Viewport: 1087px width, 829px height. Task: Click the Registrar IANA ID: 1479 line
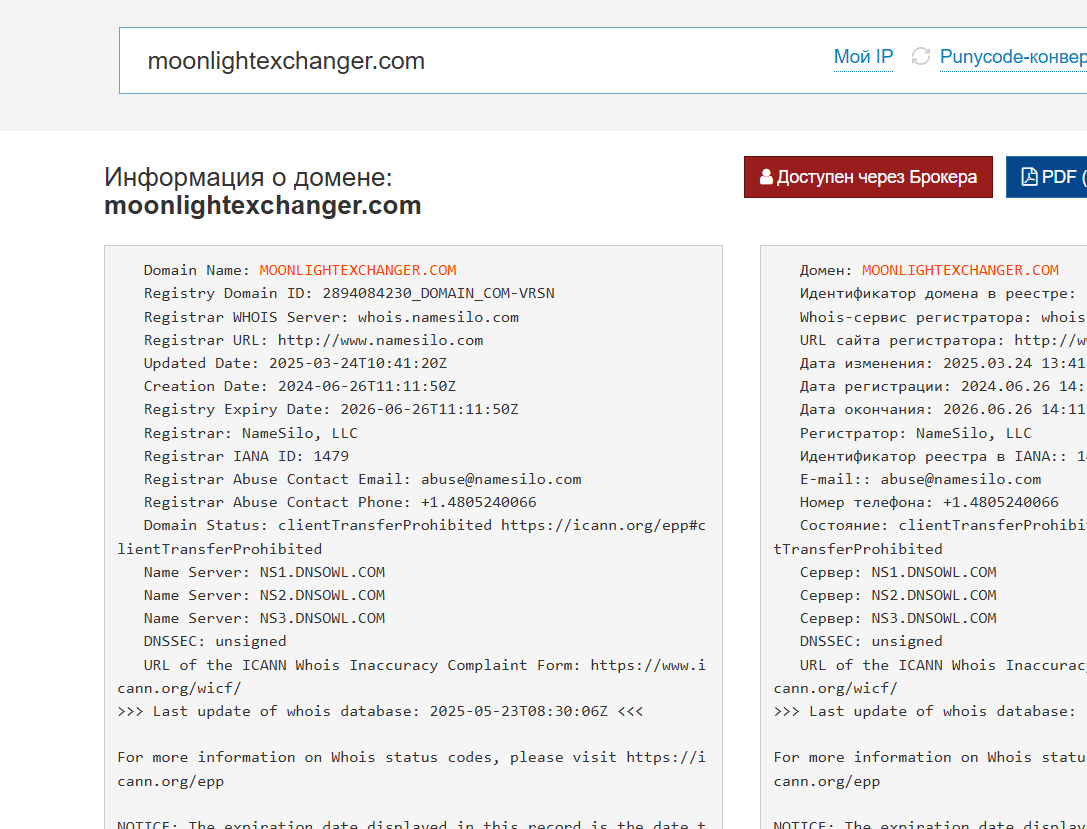click(246, 456)
